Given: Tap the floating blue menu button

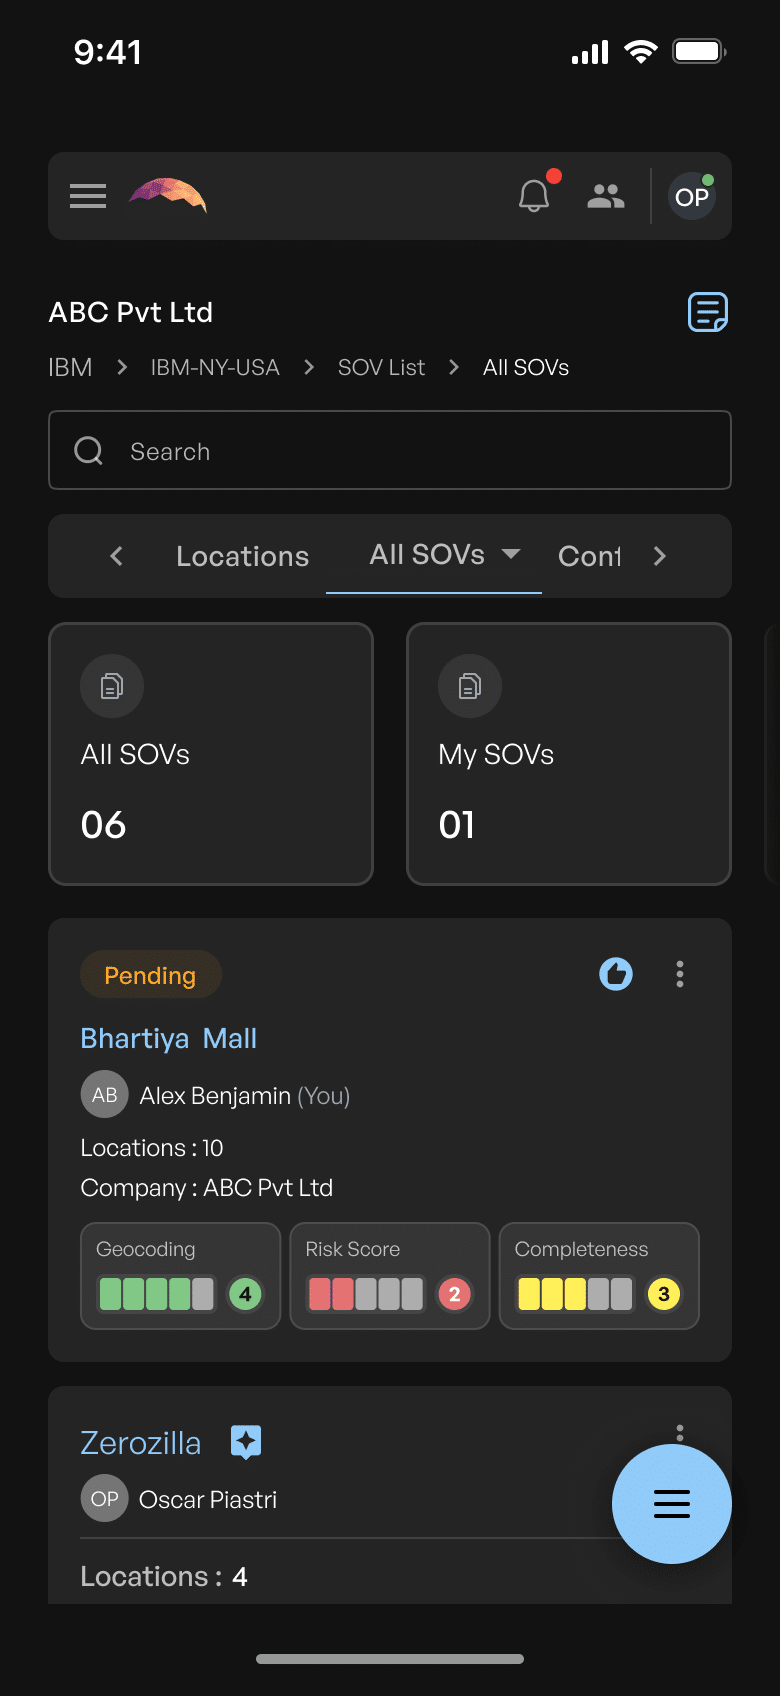Looking at the screenshot, I should tap(672, 1504).
